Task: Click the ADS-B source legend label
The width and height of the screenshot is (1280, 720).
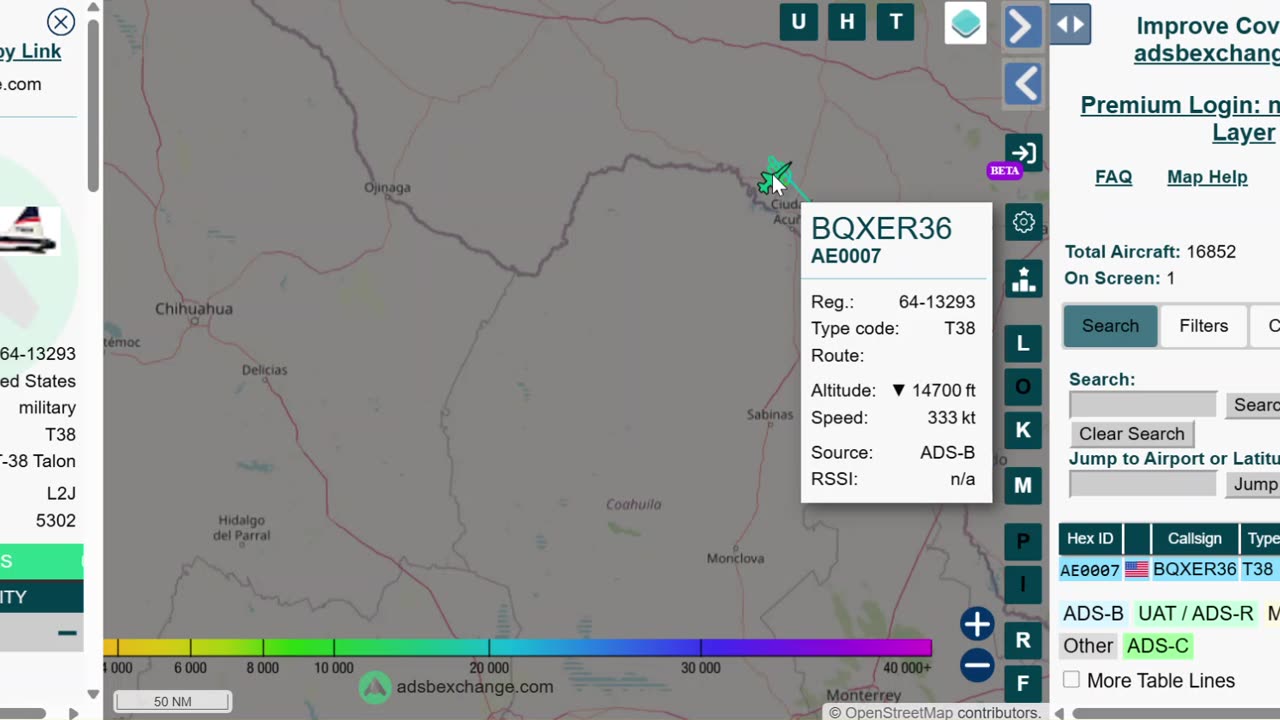Action: [1093, 614]
